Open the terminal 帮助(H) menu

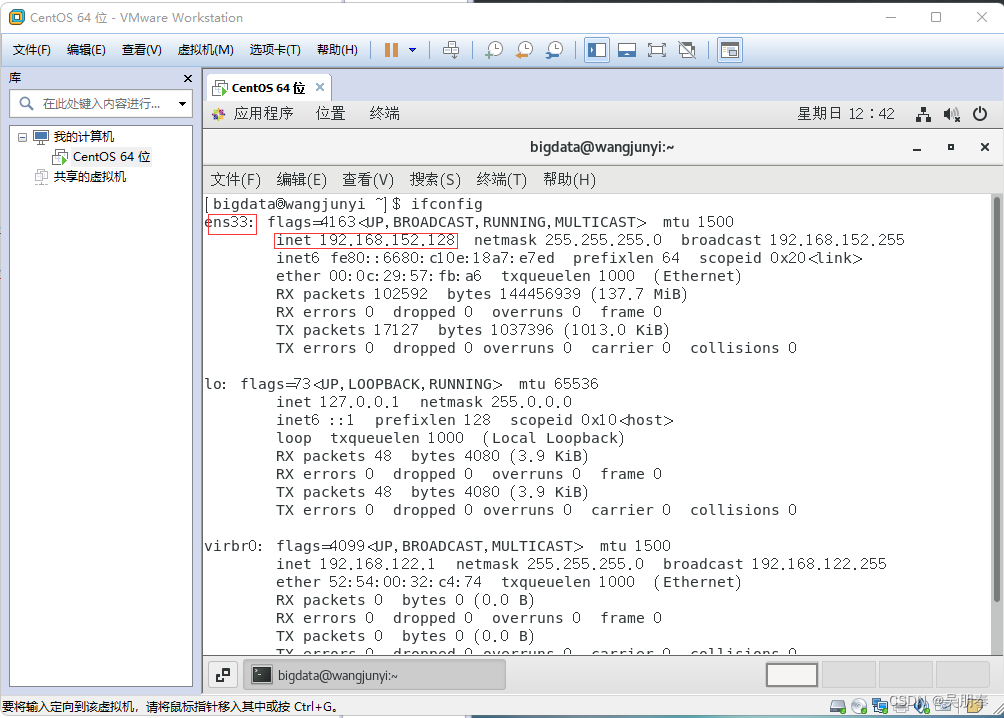coord(569,179)
